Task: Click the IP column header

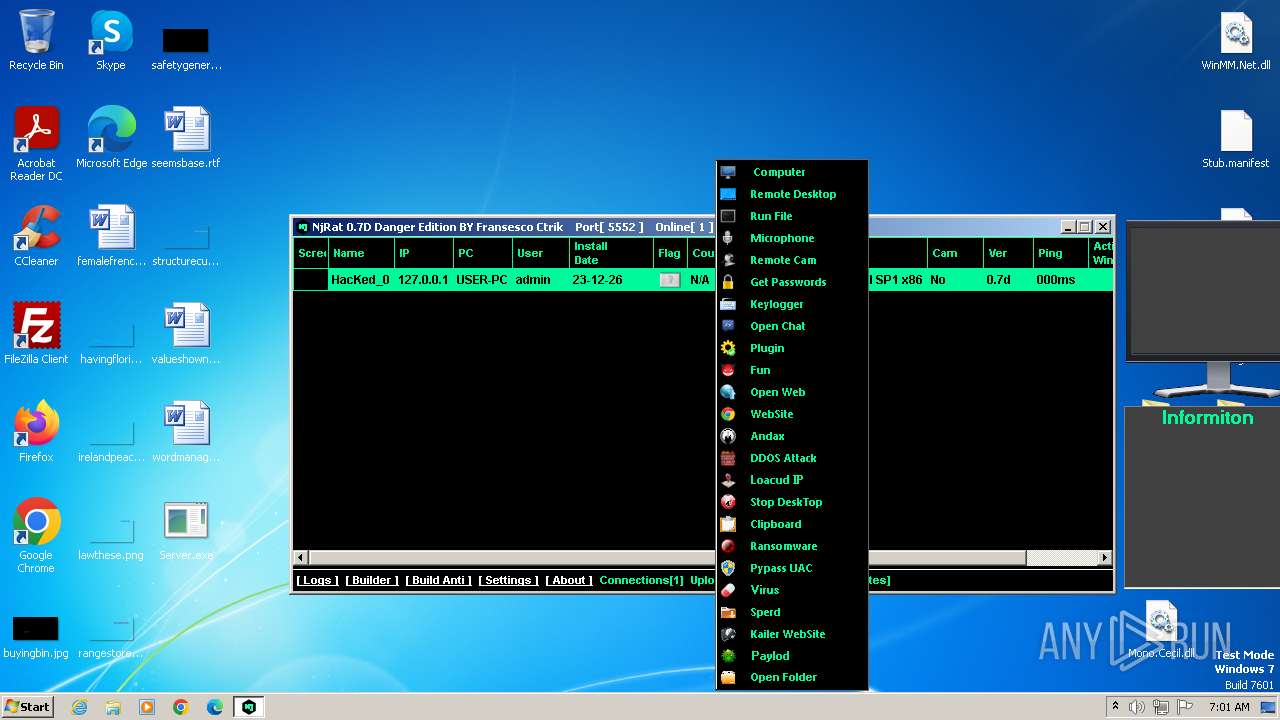Action: 423,253
